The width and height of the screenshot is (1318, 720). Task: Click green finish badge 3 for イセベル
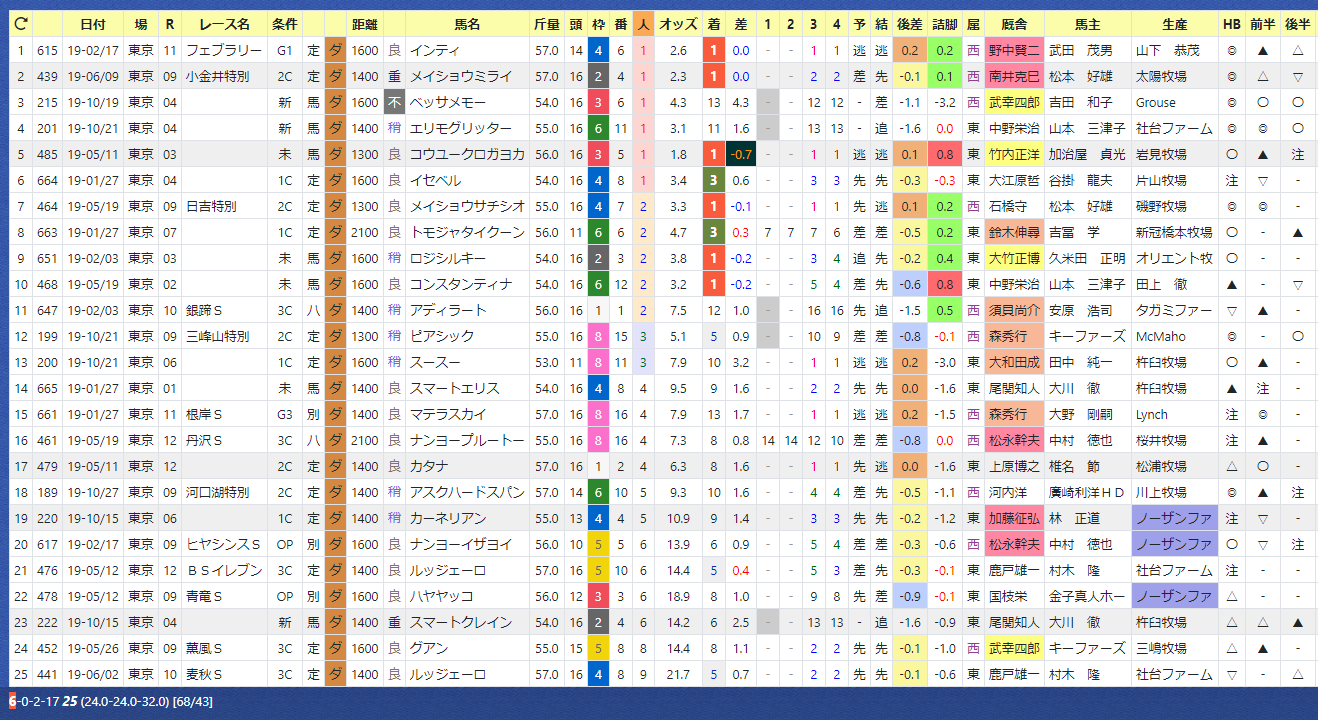coord(713,180)
